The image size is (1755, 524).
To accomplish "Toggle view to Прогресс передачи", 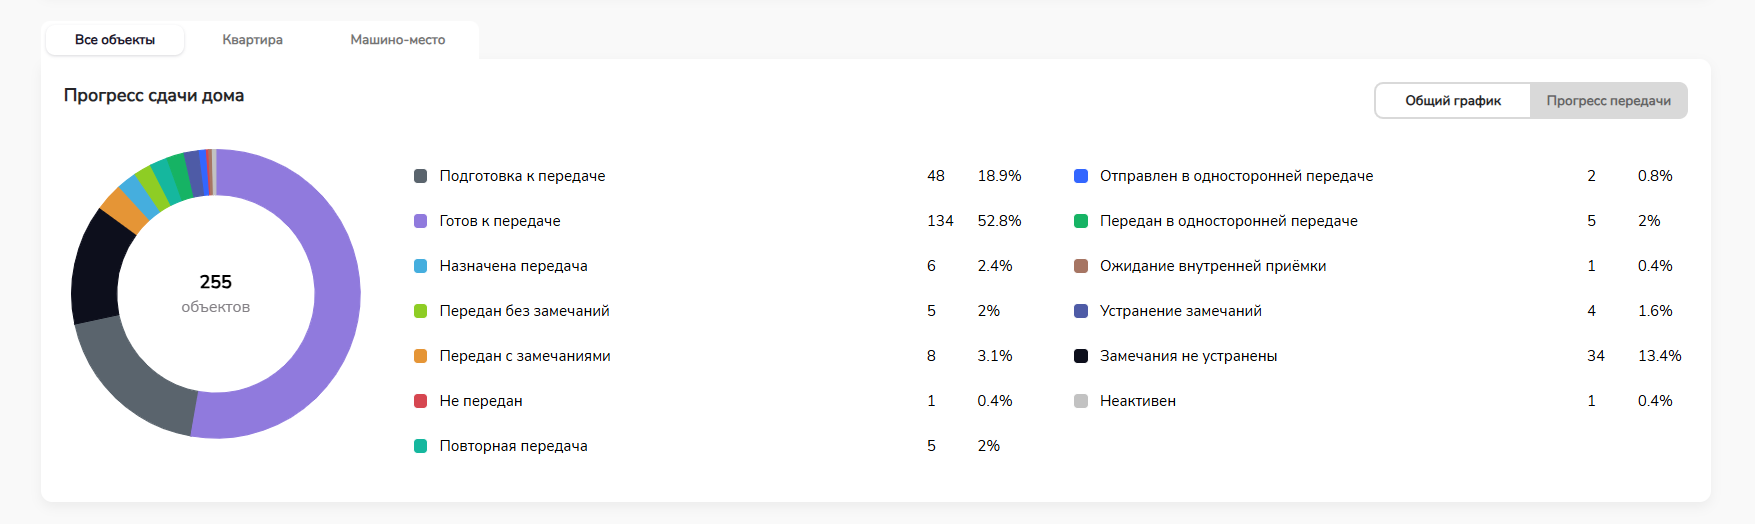I will pos(1608,101).
